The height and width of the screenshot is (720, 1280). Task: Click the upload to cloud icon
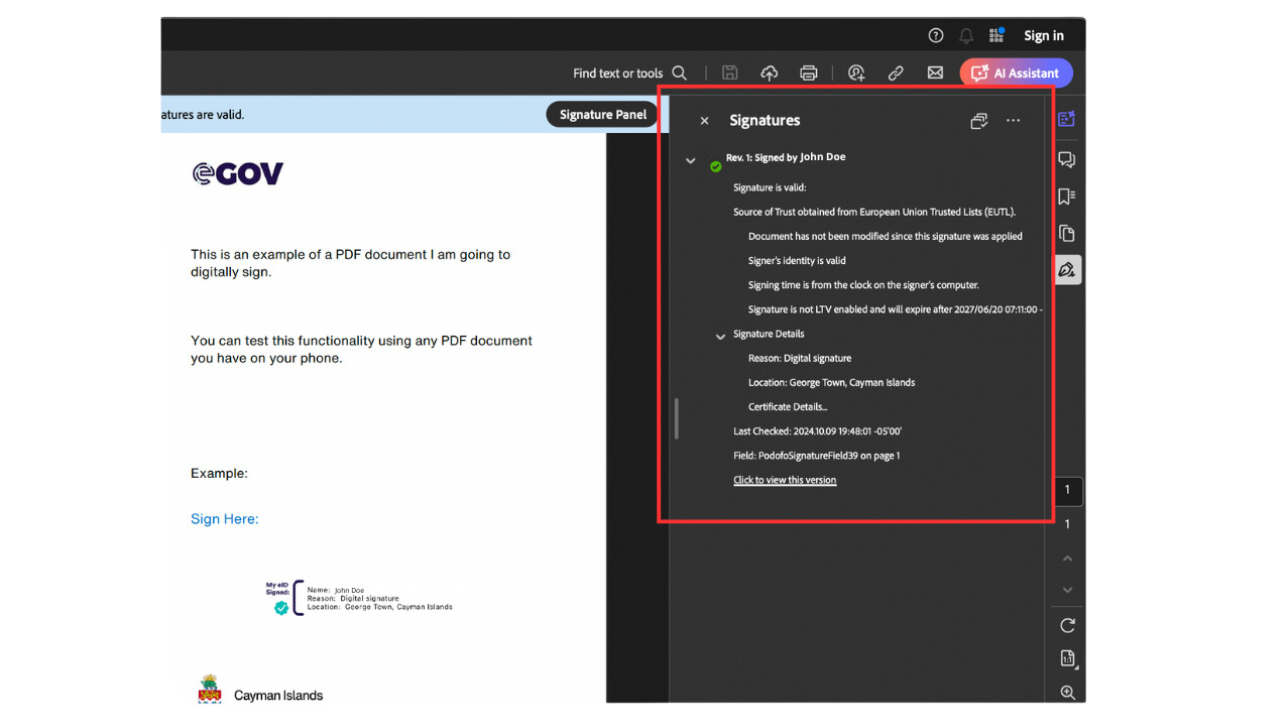tap(769, 73)
